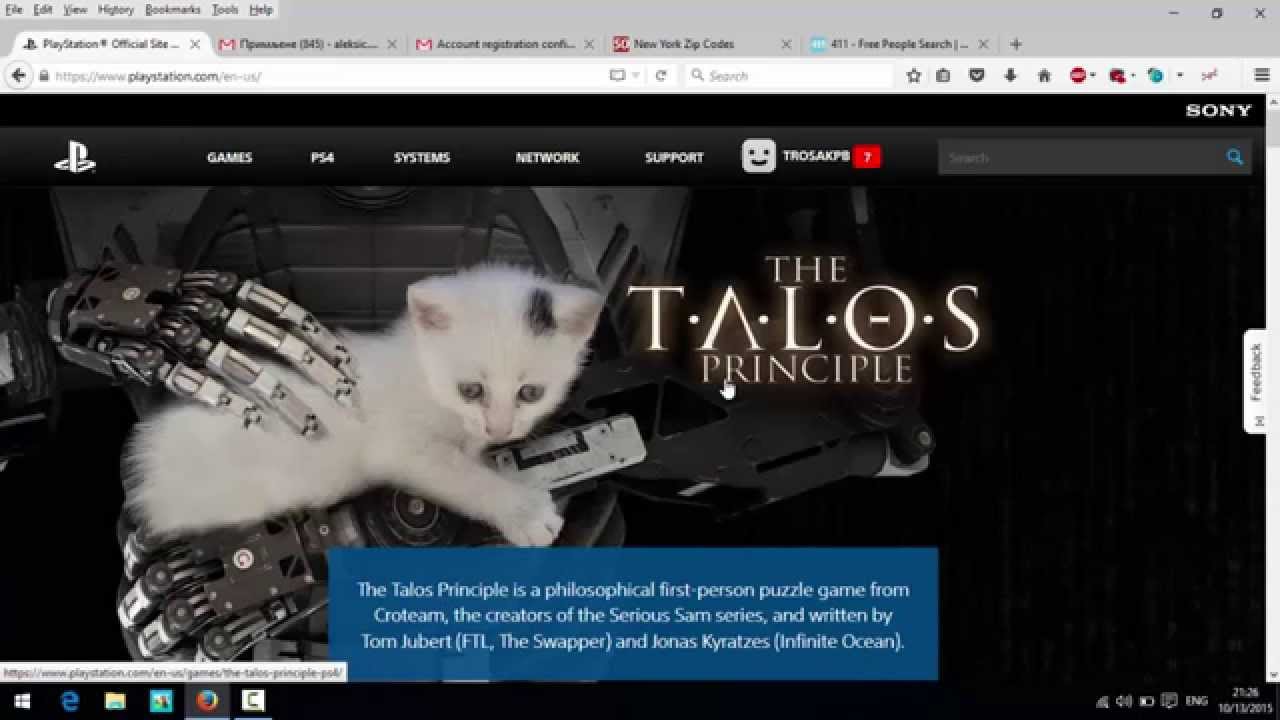Screen dimensions: 1280x720
Task: Click the Firefox back arrow button
Action: point(18,75)
